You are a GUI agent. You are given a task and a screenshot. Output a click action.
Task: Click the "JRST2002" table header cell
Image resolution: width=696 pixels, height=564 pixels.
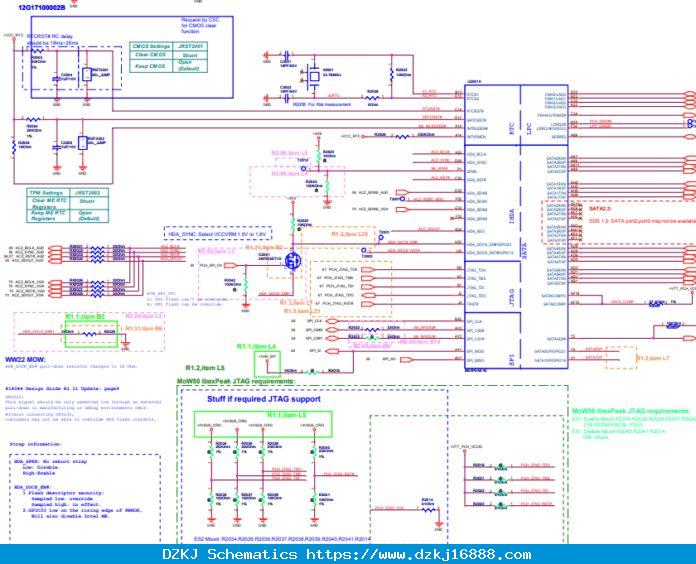tap(88, 193)
